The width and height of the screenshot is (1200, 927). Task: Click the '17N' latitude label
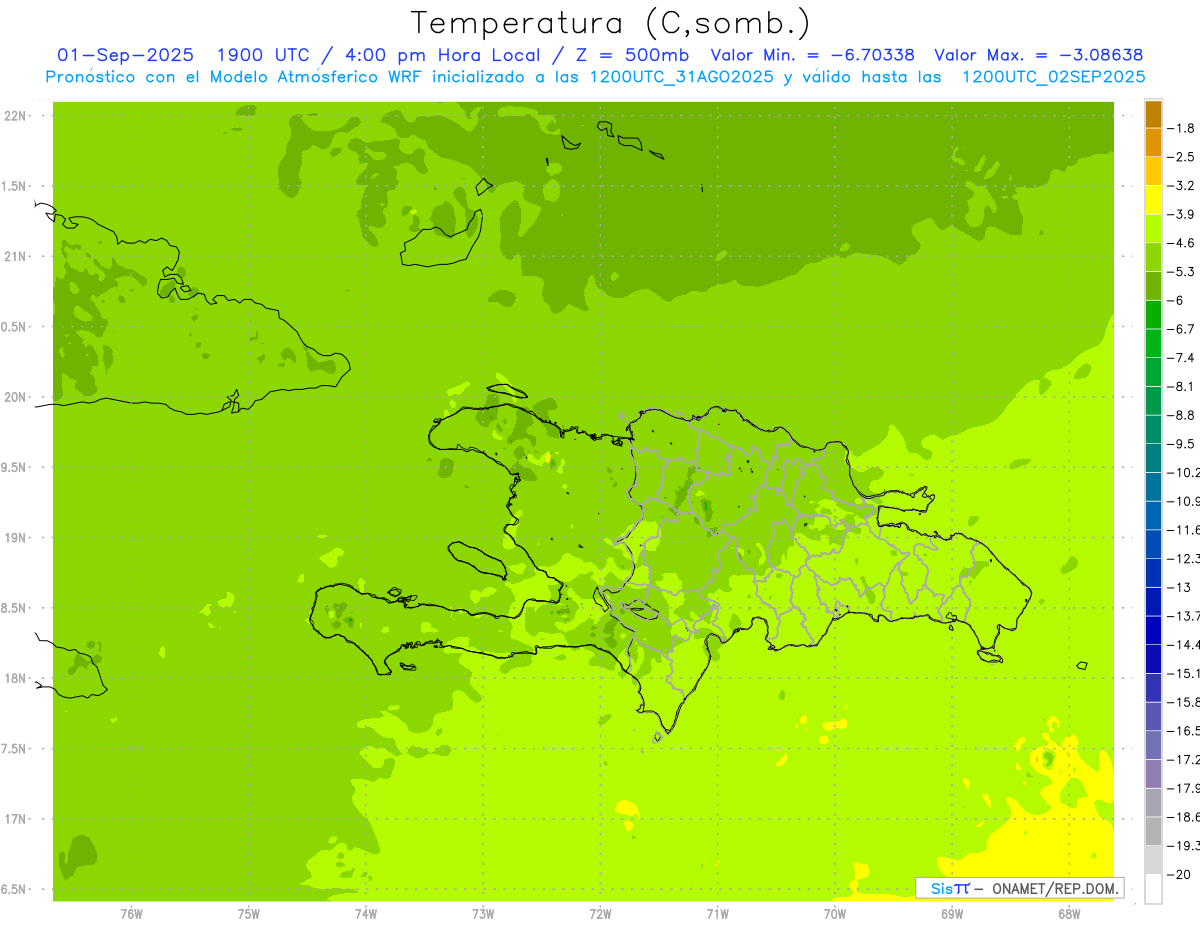pos(16,820)
